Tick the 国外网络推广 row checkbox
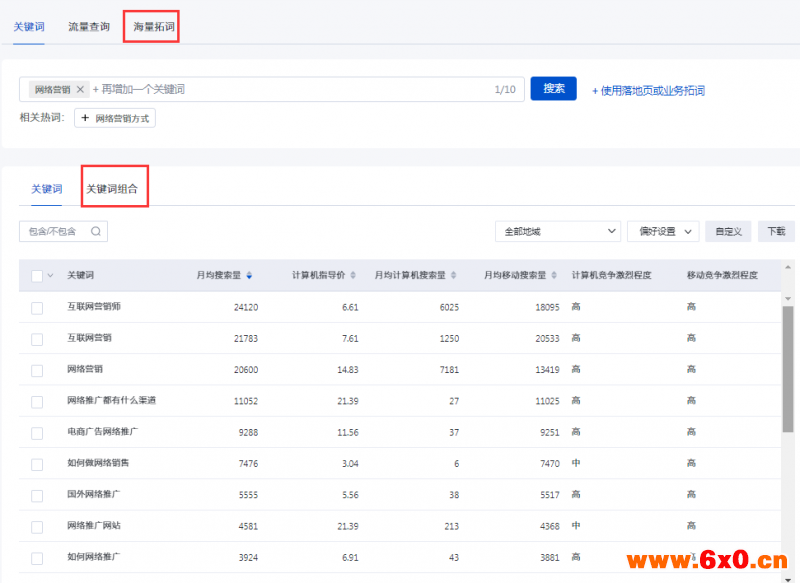Image resolution: width=800 pixels, height=583 pixels. tap(37, 495)
